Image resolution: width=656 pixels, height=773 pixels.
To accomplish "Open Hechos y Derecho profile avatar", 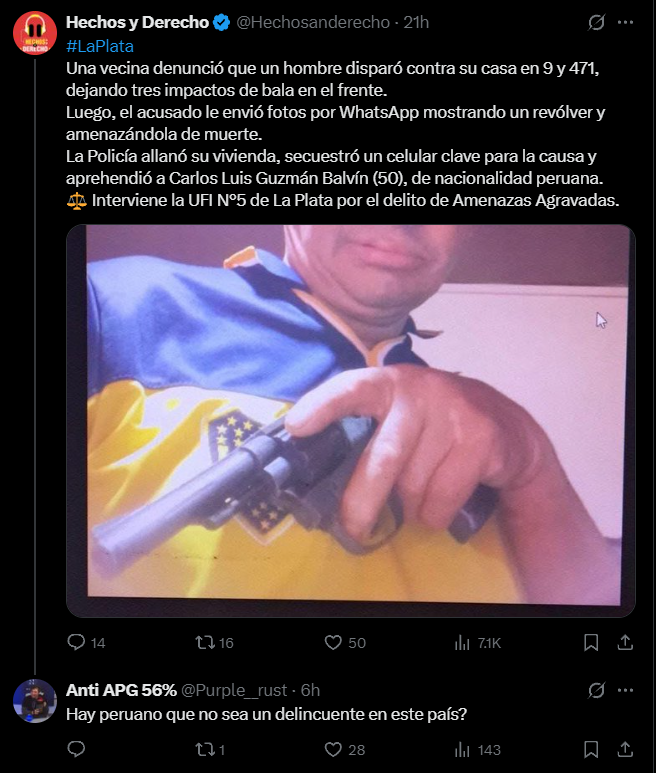I will coord(35,33).
